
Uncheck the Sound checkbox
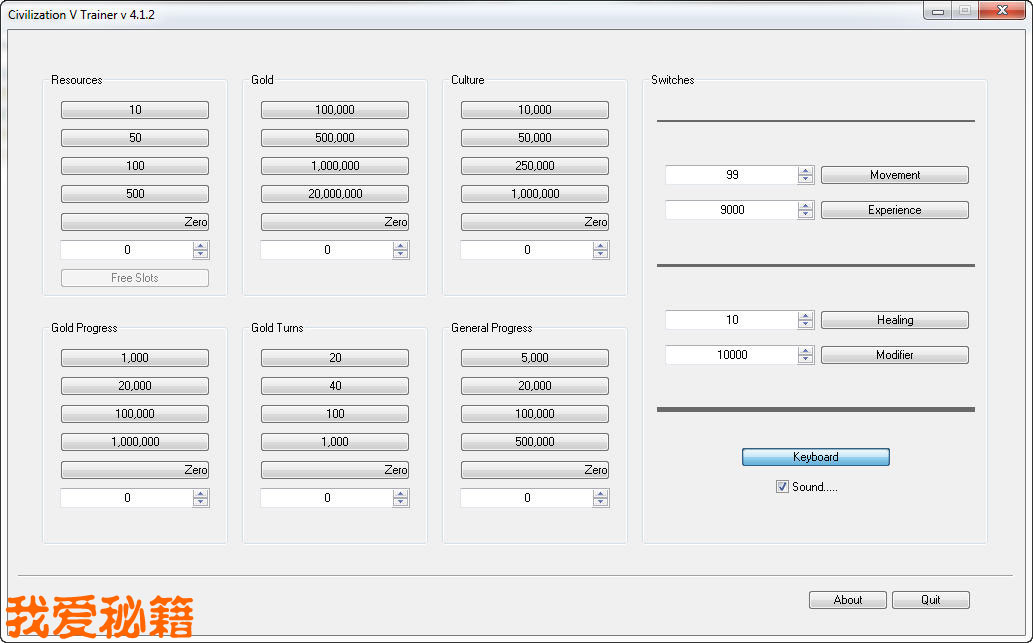click(x=782, y=487)
